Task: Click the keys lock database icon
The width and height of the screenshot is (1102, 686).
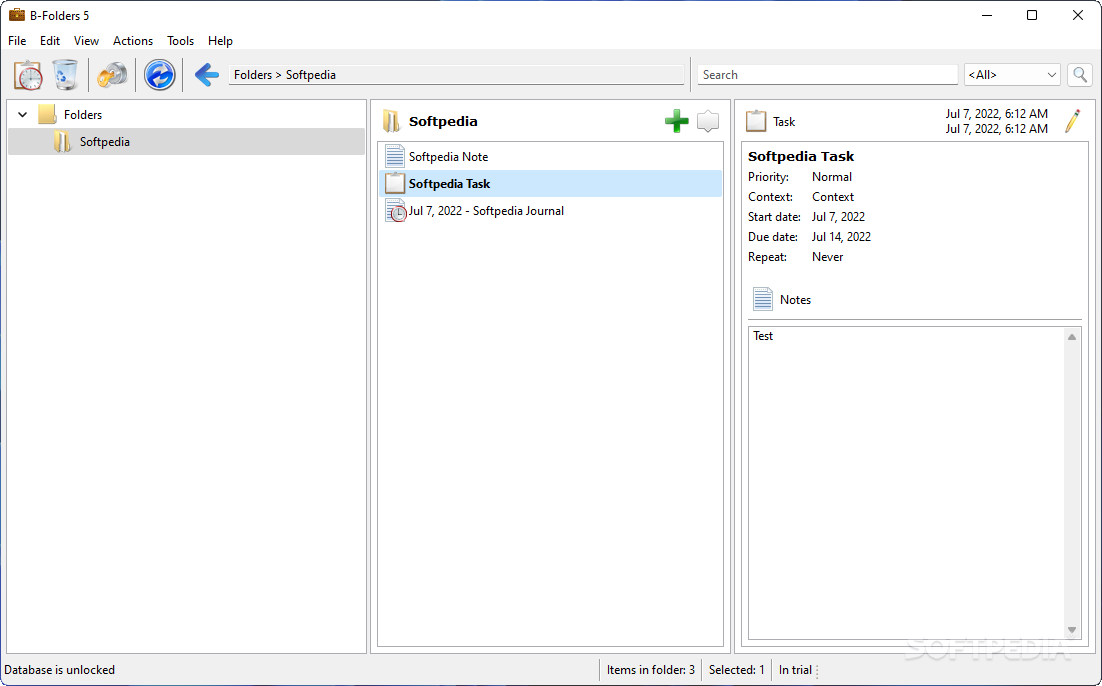Action: click(112, 75)
